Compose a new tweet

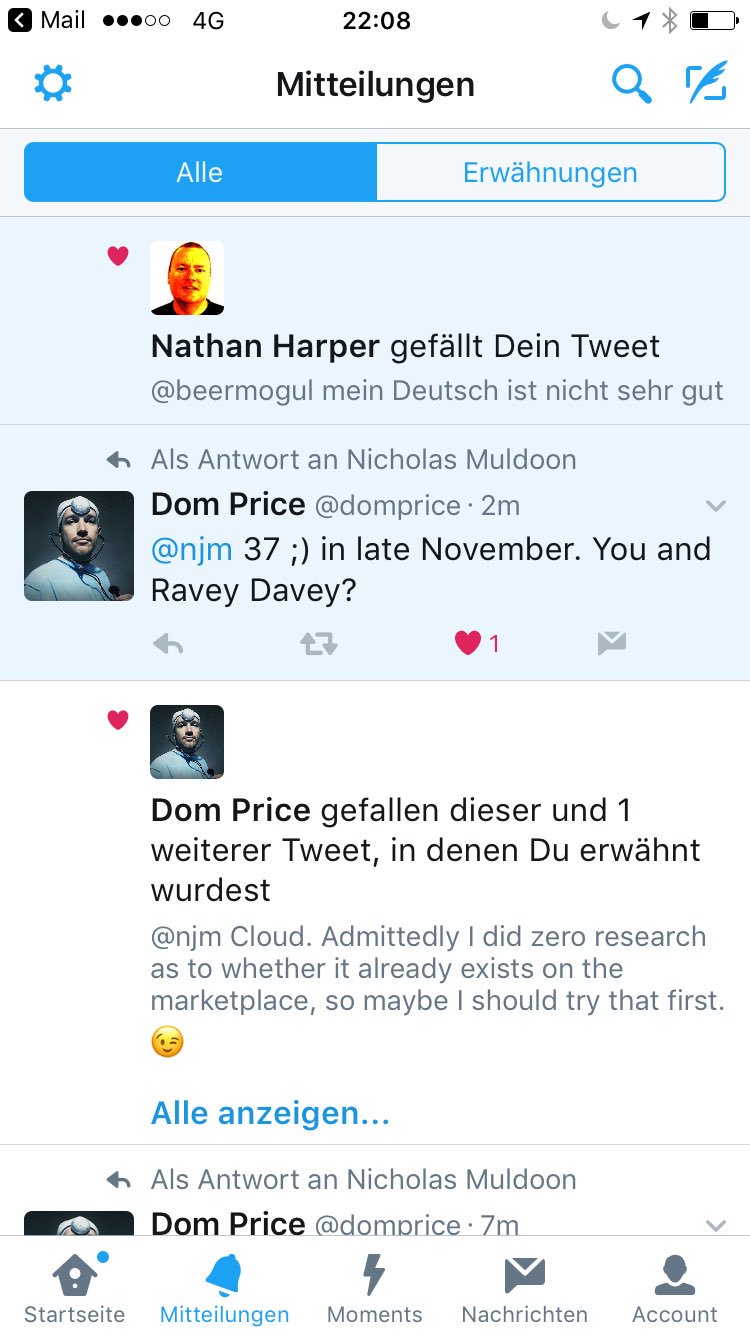point(706,84)
